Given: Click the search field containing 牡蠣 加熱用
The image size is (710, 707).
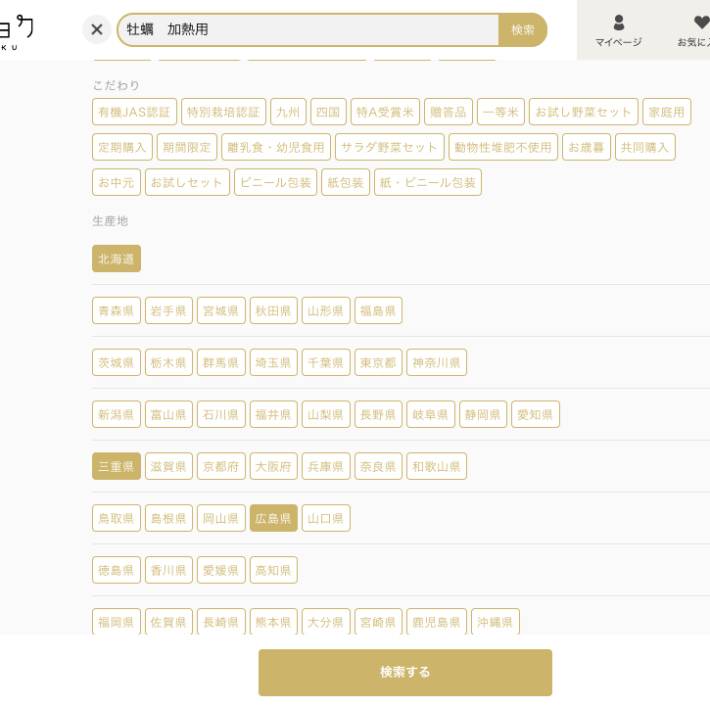Looking at the screenshot, I should pyautogui.click(x=308, y=30).
